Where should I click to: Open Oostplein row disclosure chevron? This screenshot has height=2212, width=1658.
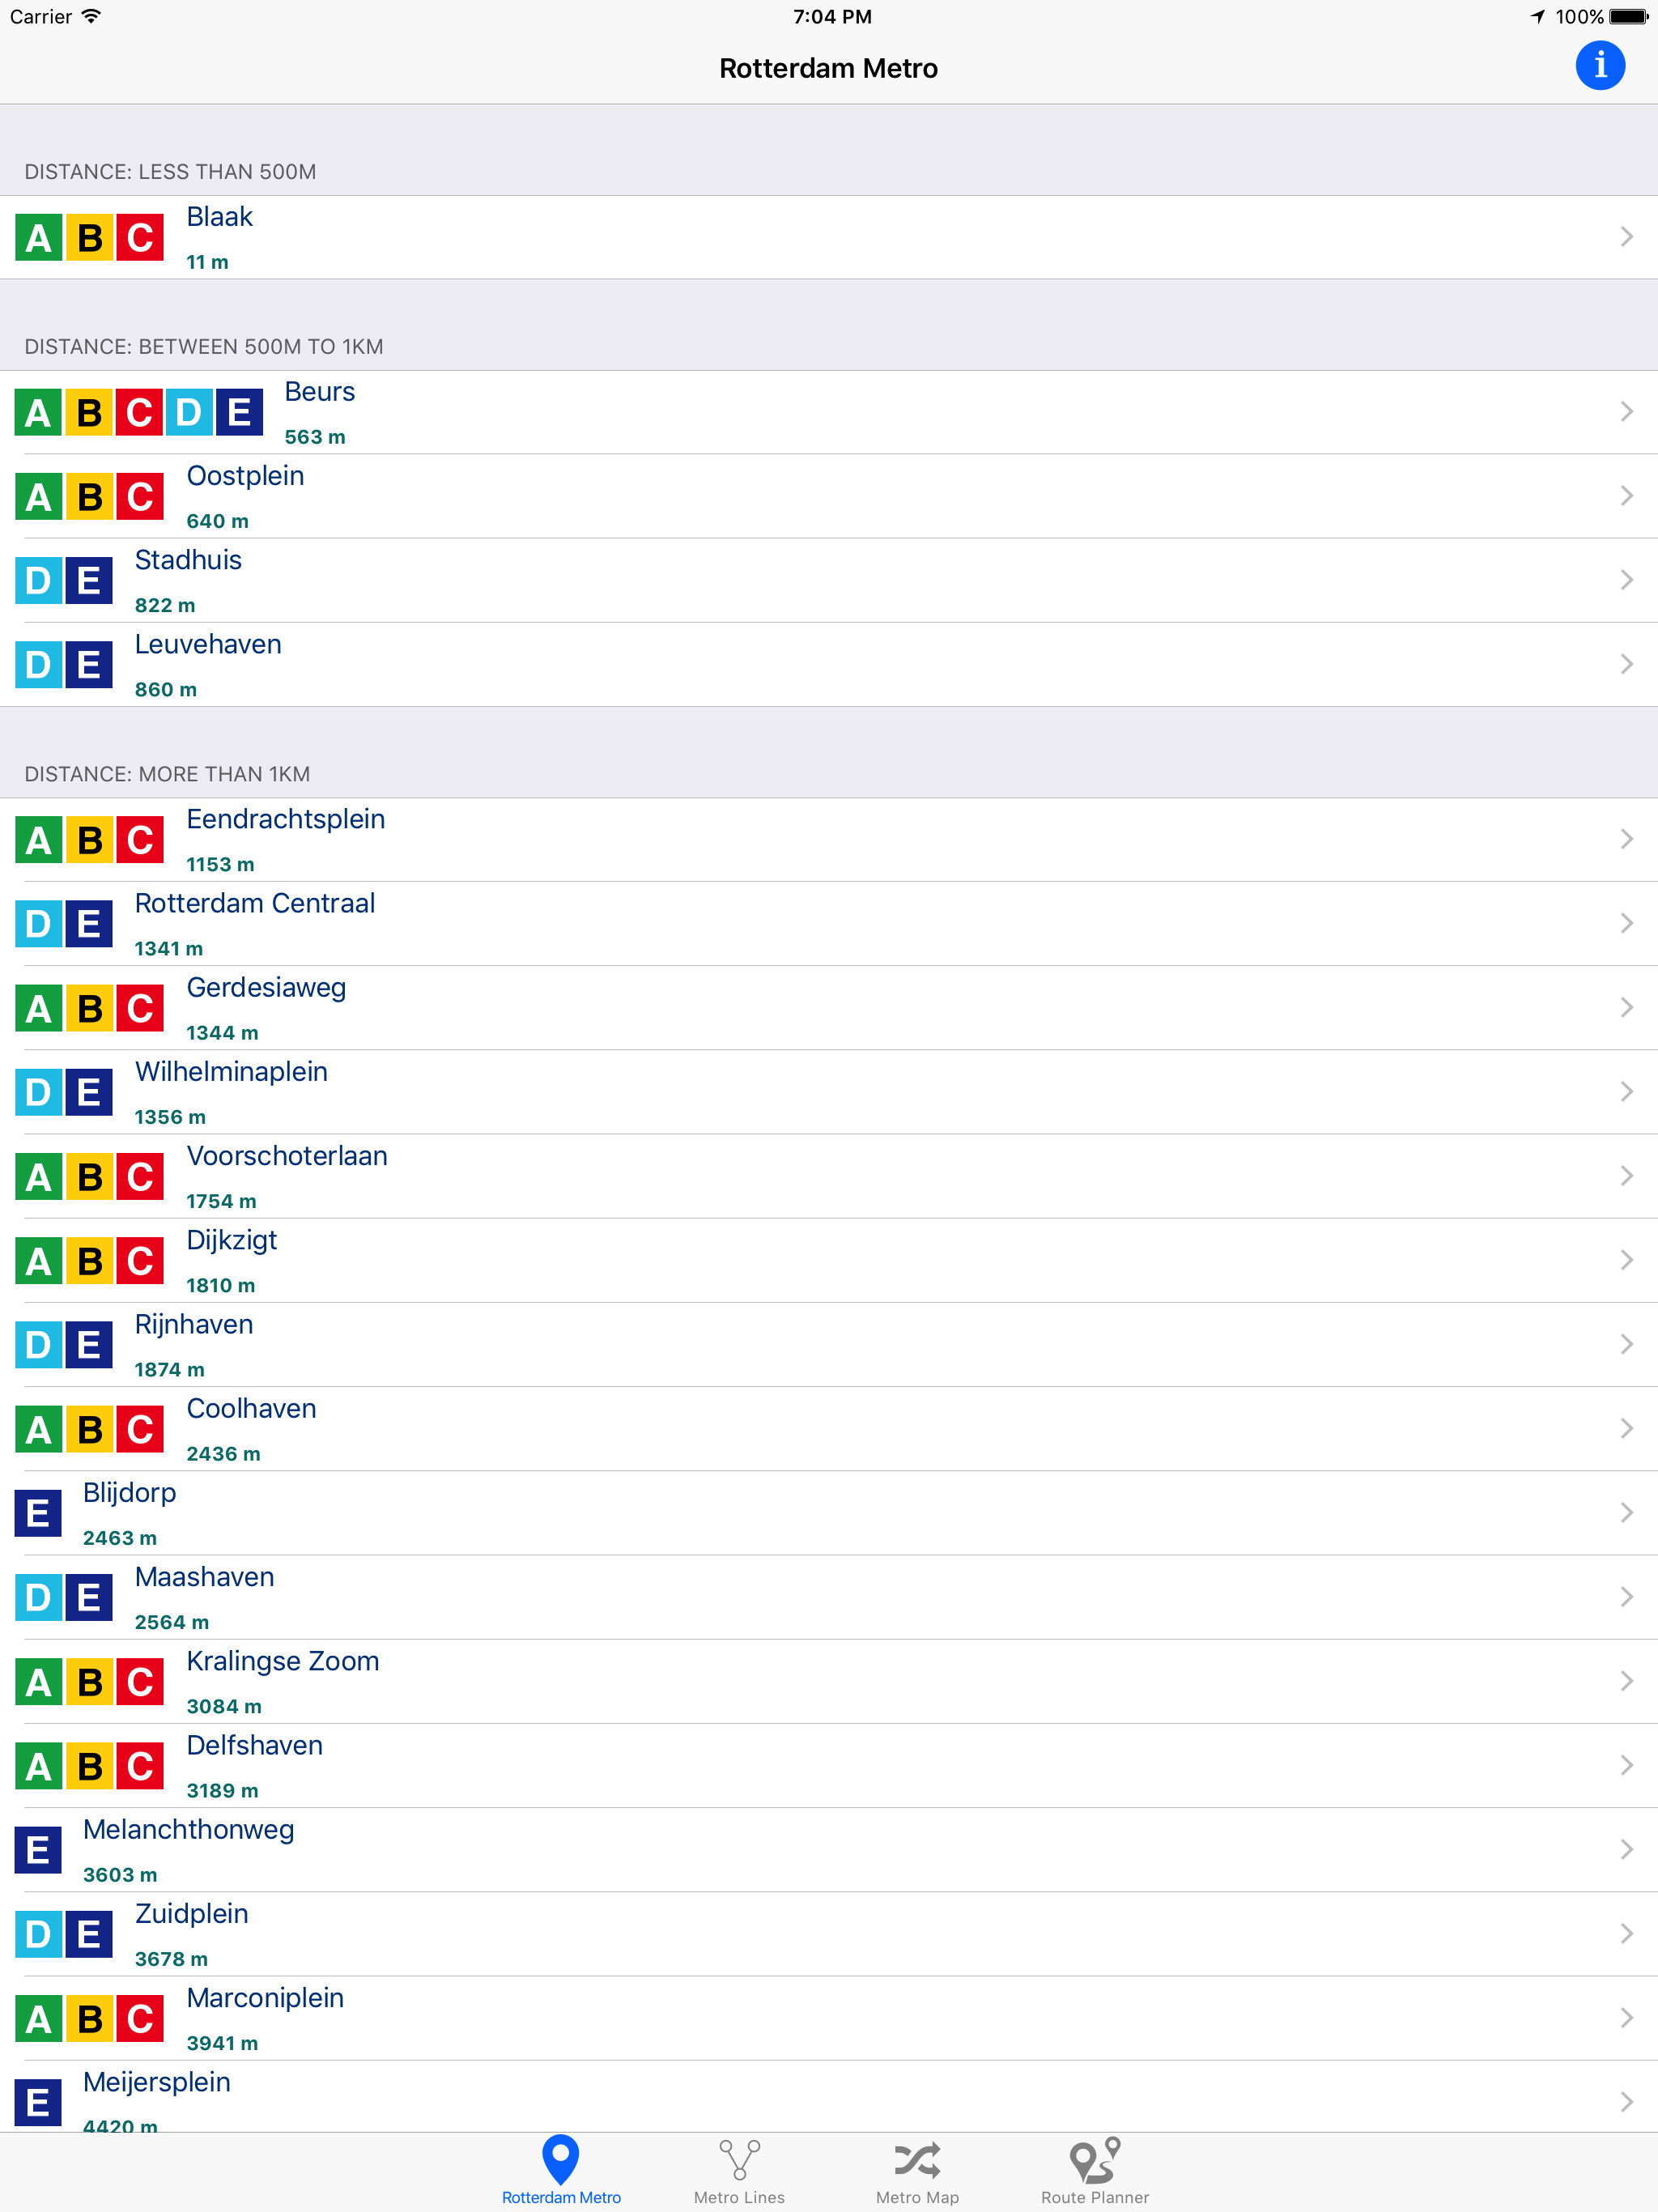click(x=1626, y=496)
